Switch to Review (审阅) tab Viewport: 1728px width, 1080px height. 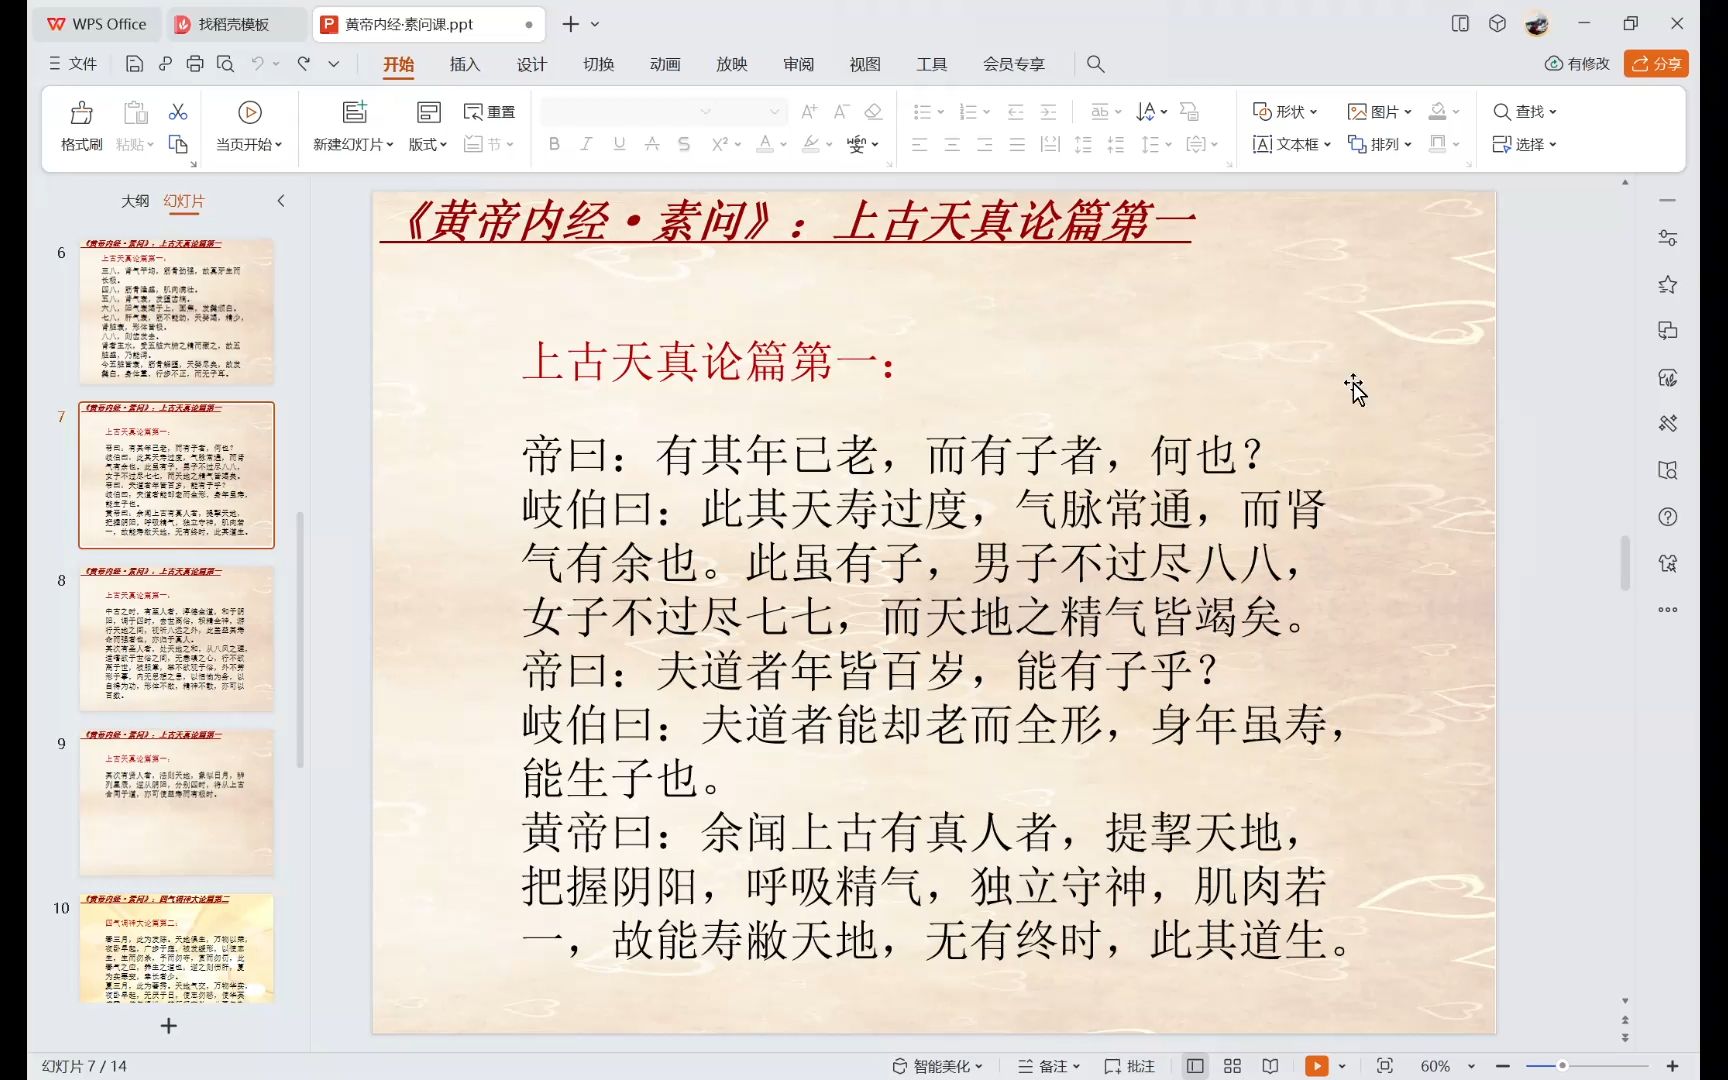point(798,64)
